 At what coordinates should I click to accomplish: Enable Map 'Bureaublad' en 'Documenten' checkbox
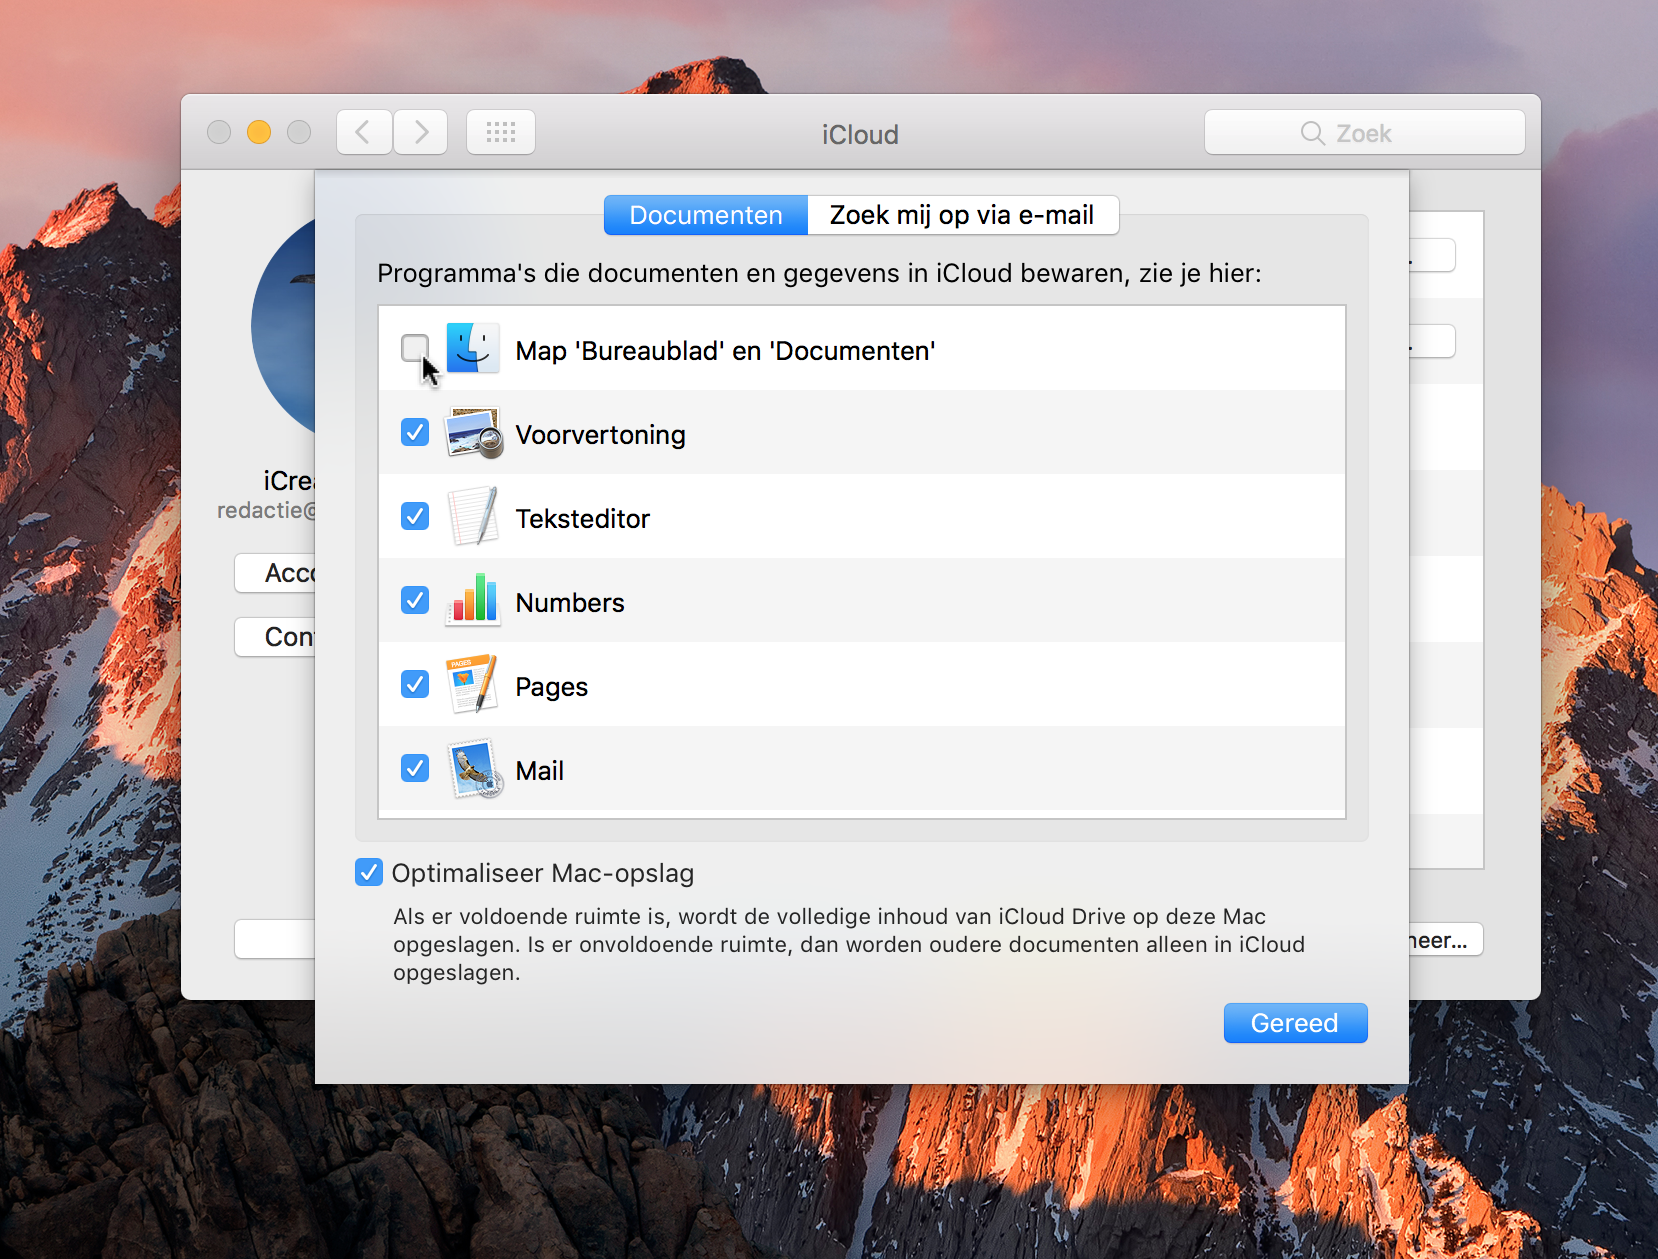pos(414,348)
